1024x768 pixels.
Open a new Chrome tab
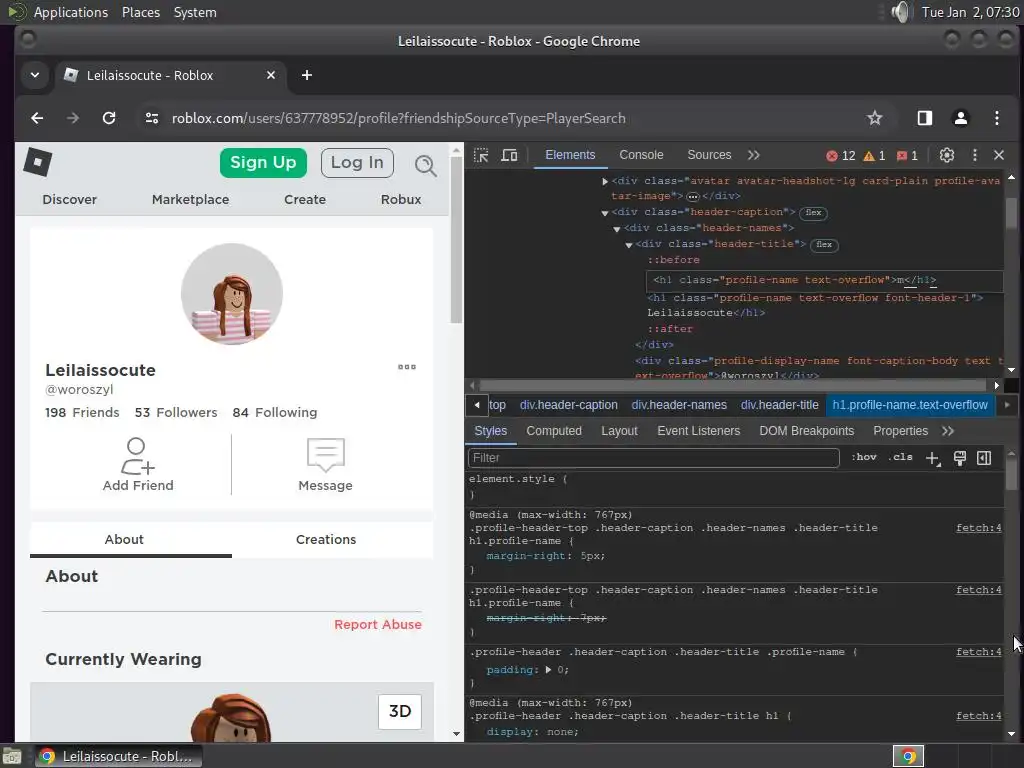pyautogui.click(x=306, y=75)
